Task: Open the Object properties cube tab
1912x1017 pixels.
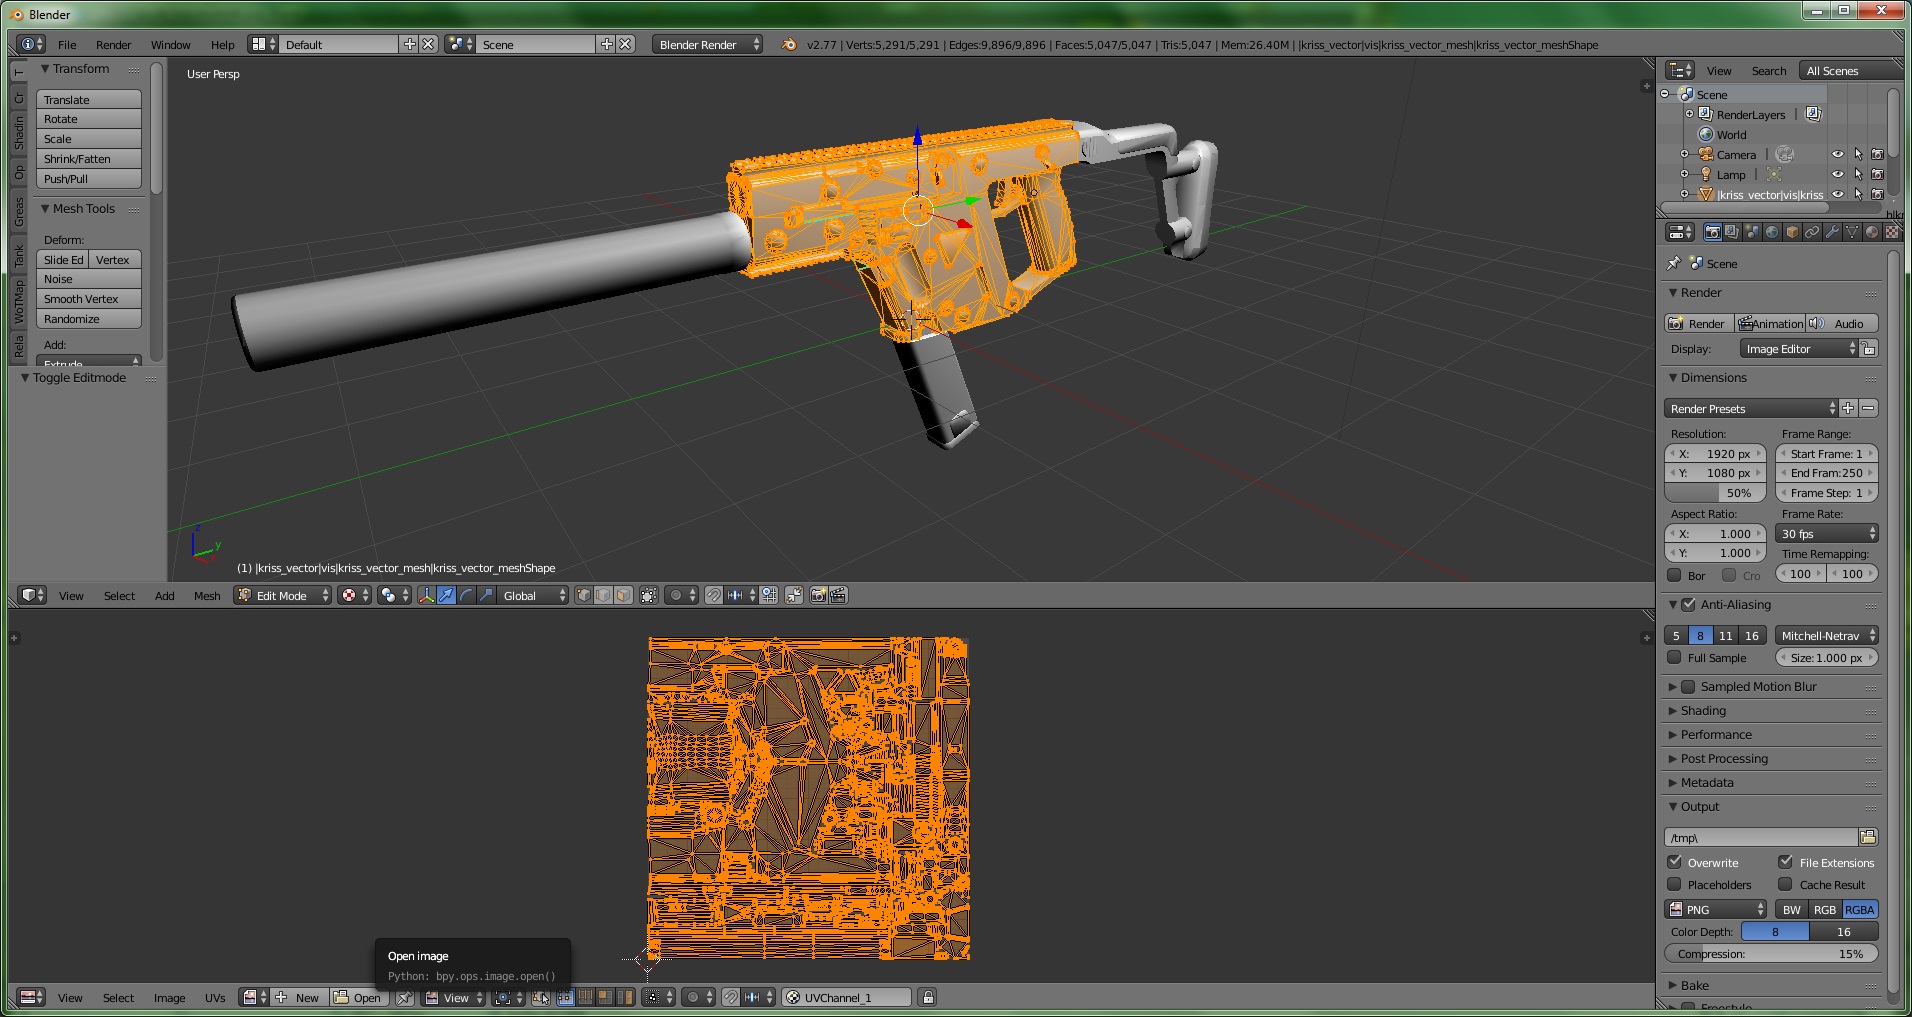Action: pos(1792,232)
